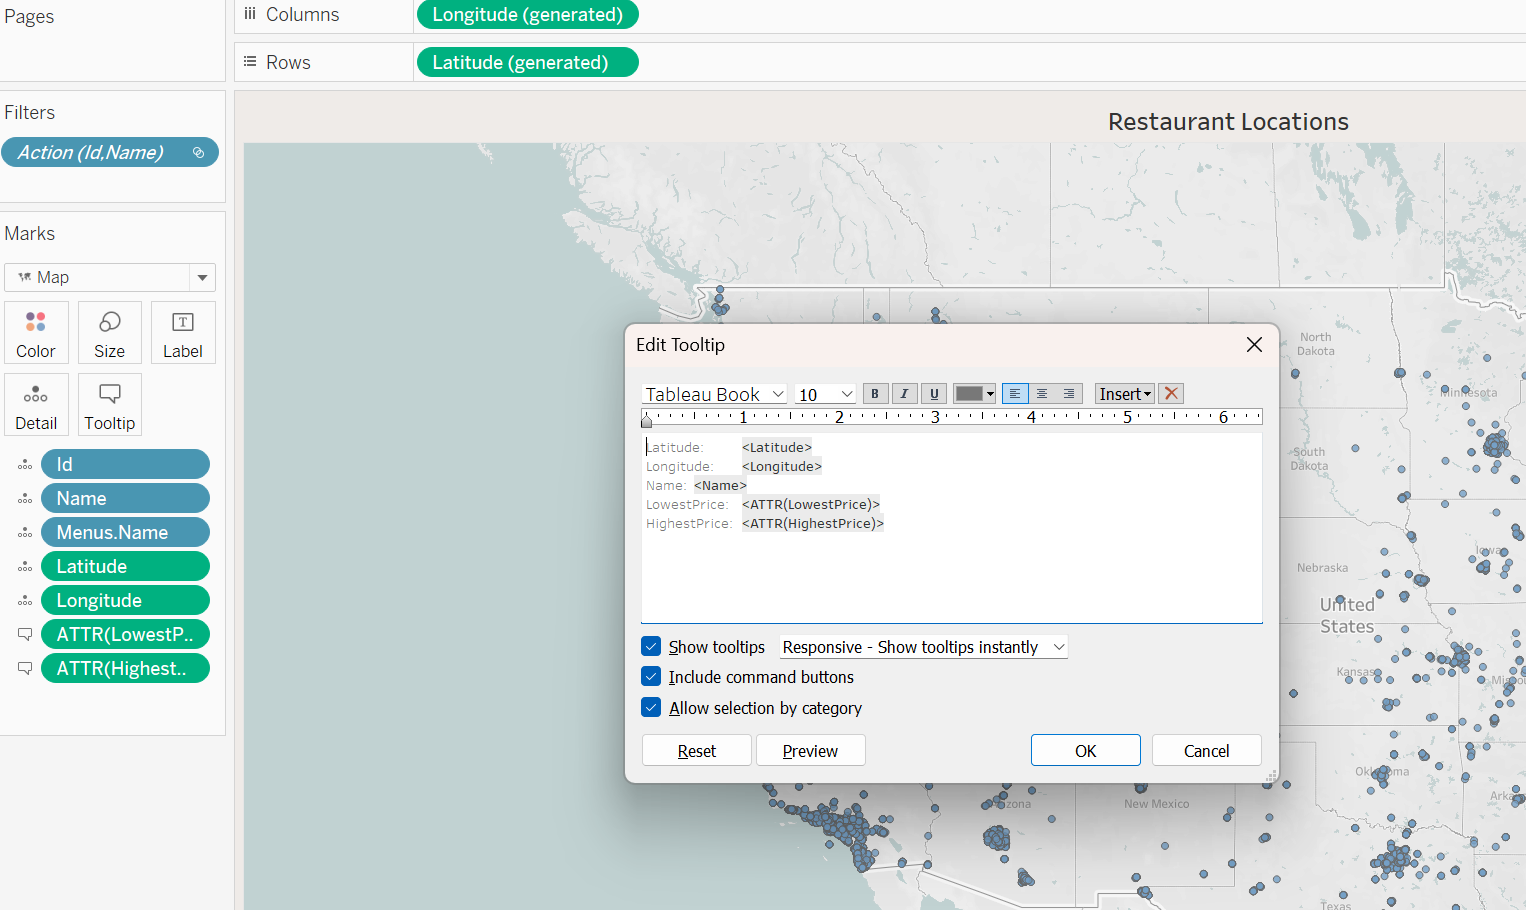
Task: Align tooltip text right
Action: click(1069, 394)
